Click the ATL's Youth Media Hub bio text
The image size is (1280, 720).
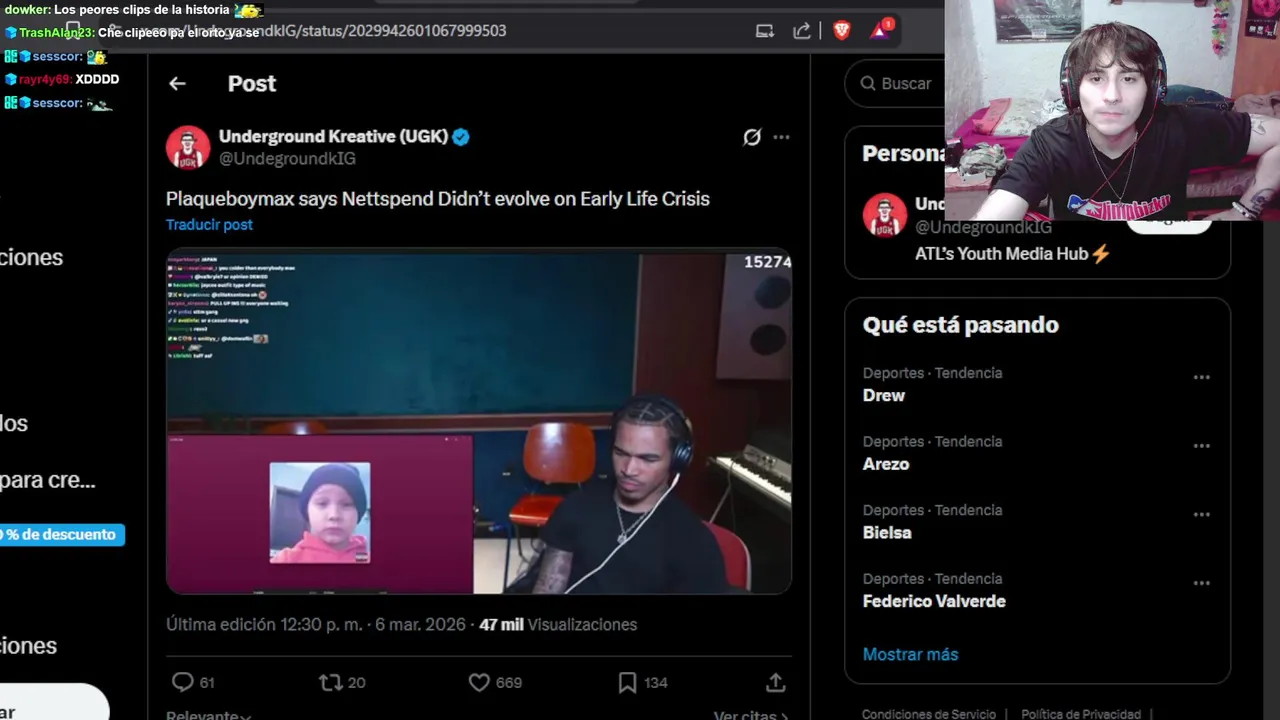[x=1013, y=254]
